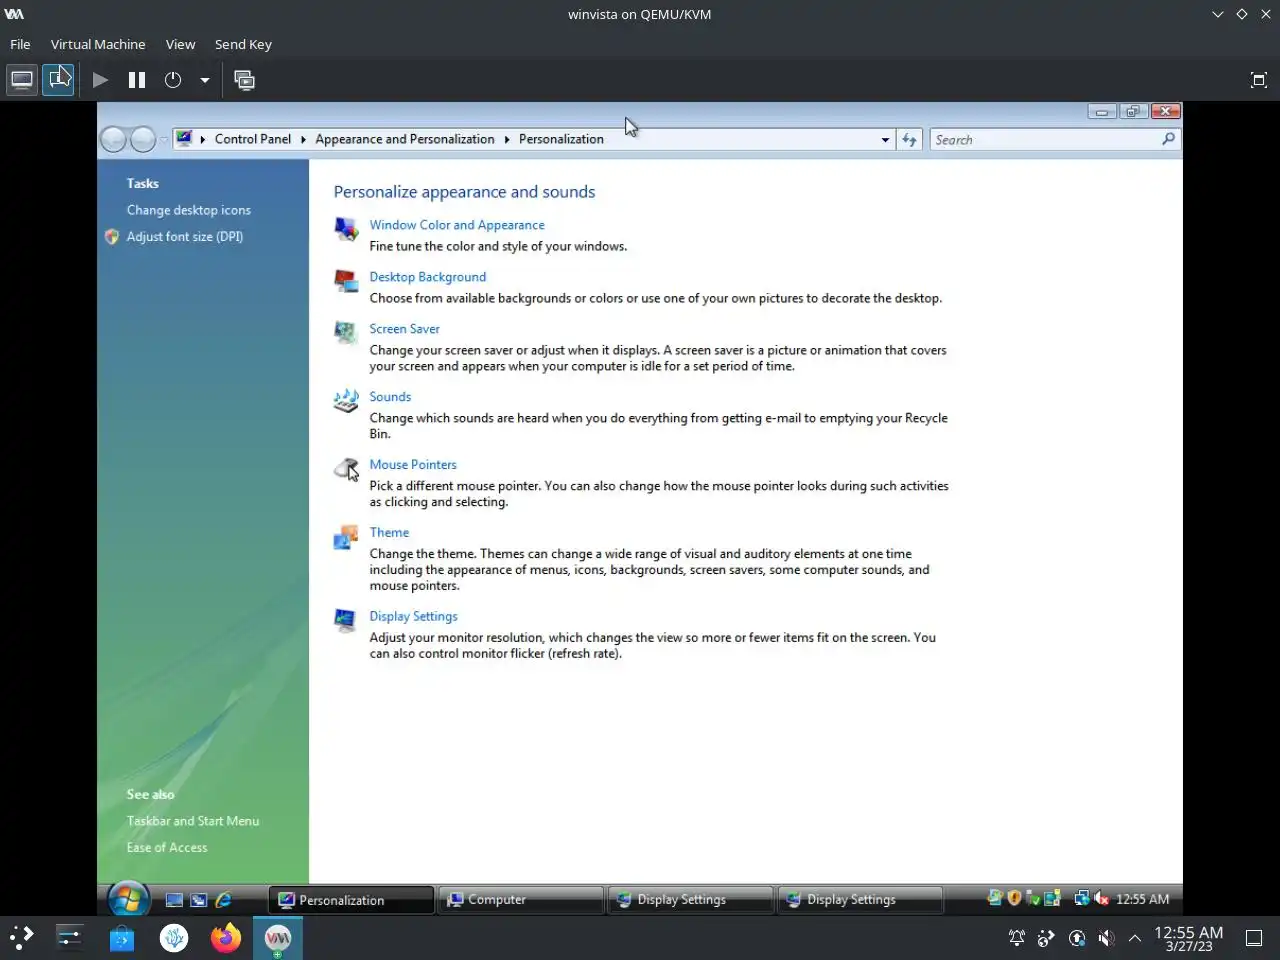1280x960 pixels.
Task: Click Show Desktop quick launch icon
Action: click(x=174, y=900)
